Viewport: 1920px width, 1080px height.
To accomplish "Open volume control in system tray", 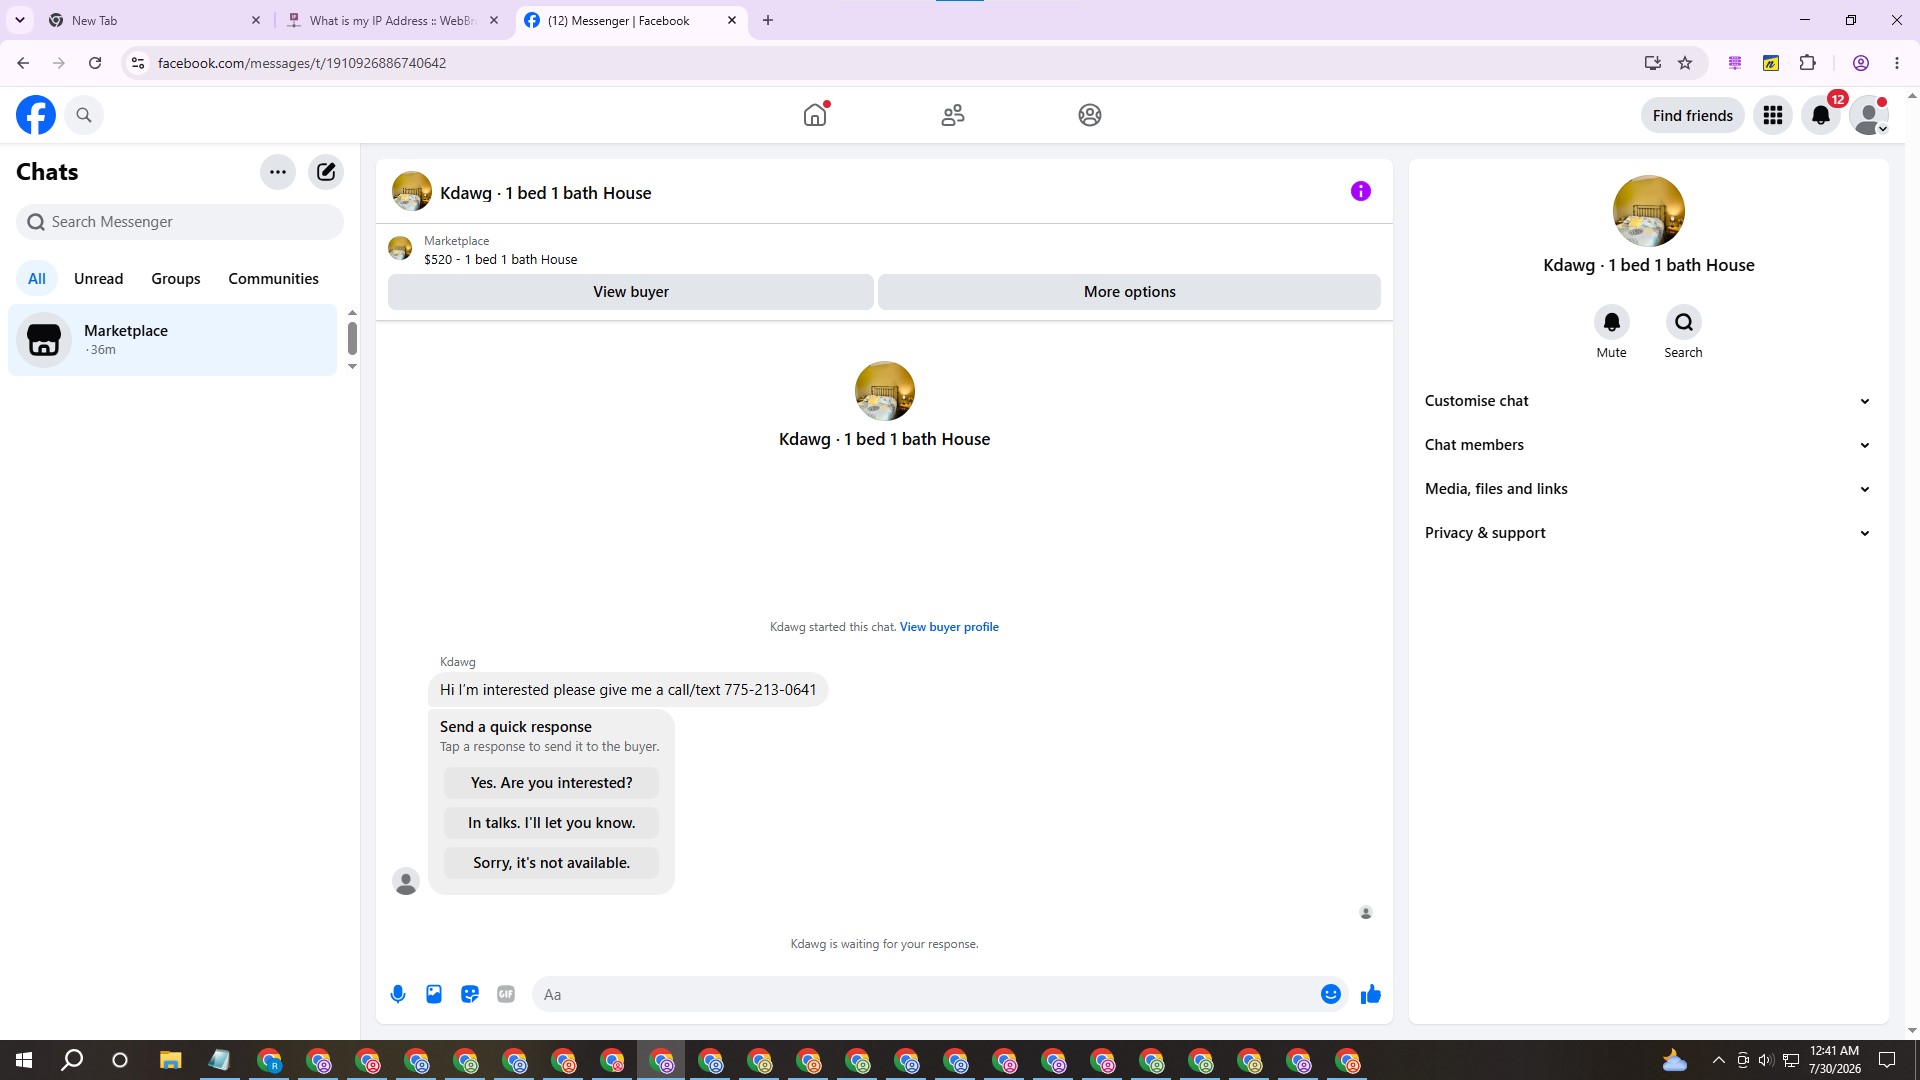I will click(1766, 1060).
